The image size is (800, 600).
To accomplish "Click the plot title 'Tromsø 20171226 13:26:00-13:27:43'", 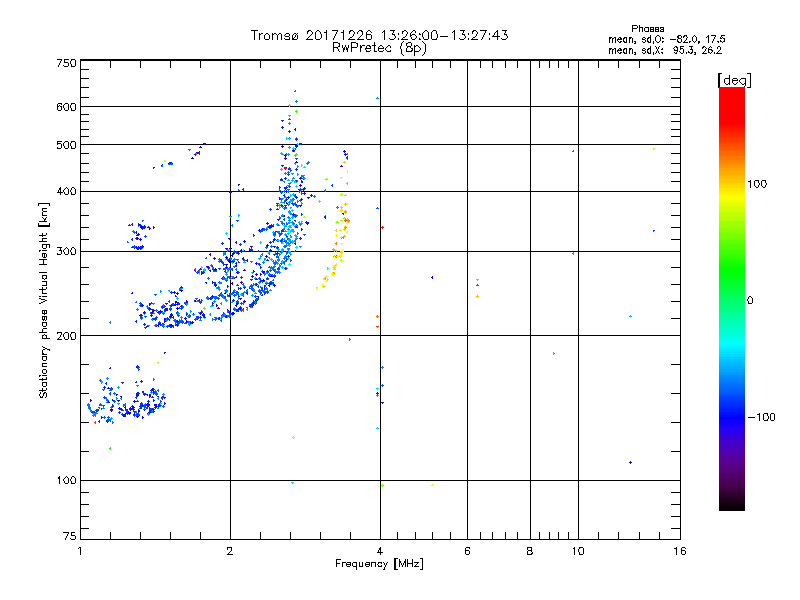I will pyautogui.click(x=379, y=35).
